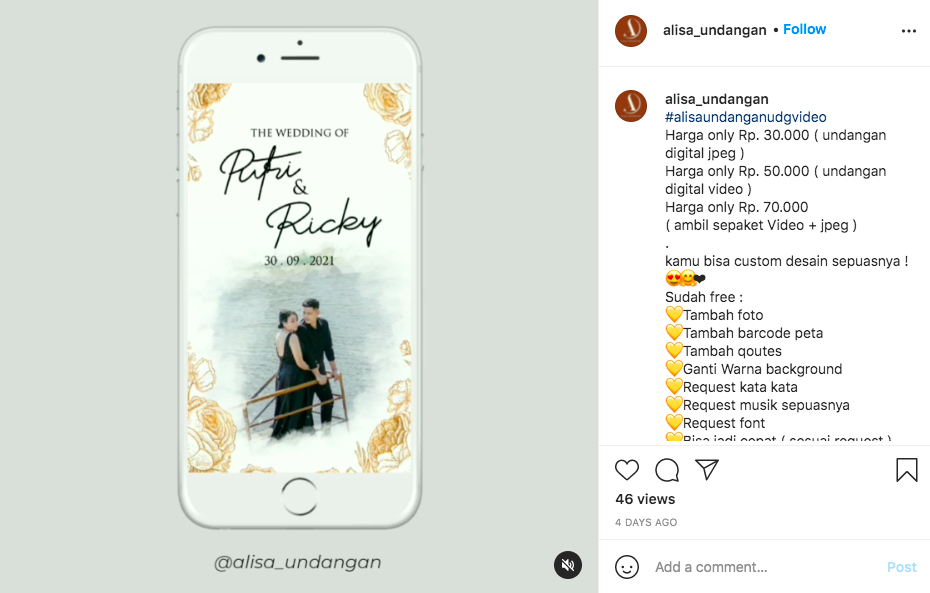Share post with paper plane icon

[707, 469]
